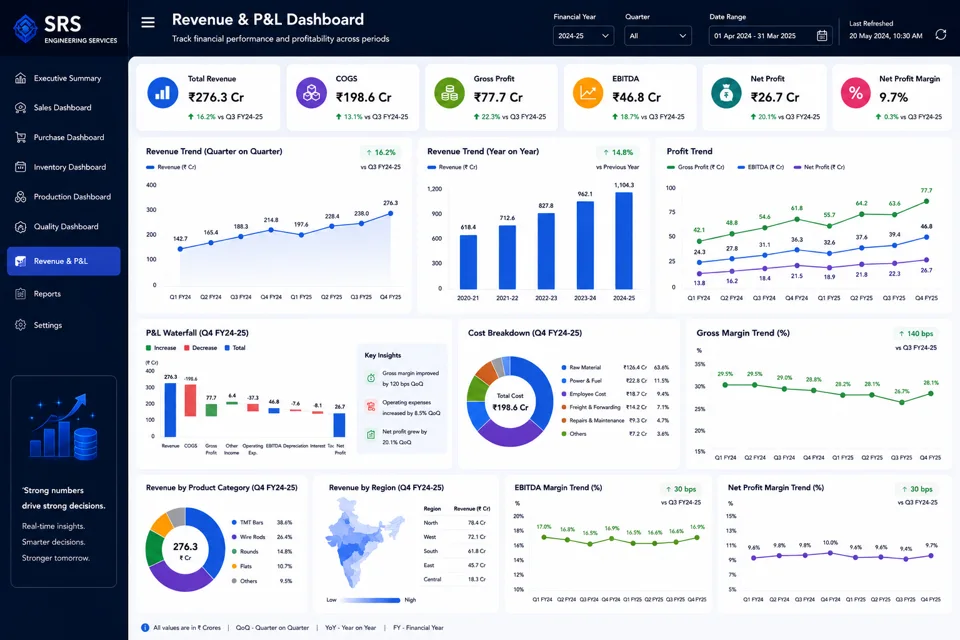The width and height of the screenshot is (960, 640).
Task: Click Rounds legend entry showing 14.8%
Action: [x=262, y=552]
